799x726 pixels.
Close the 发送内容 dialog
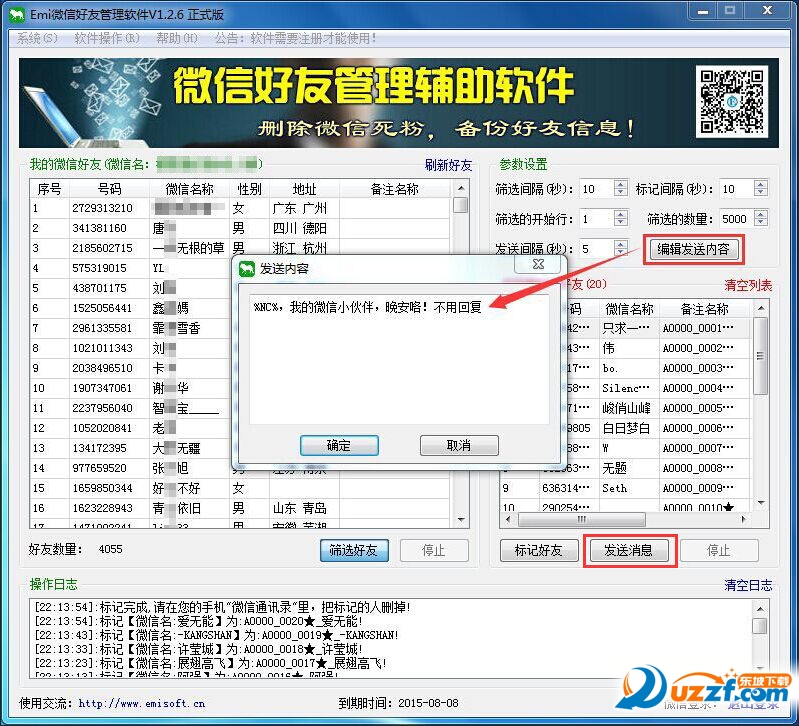(539, 264)
